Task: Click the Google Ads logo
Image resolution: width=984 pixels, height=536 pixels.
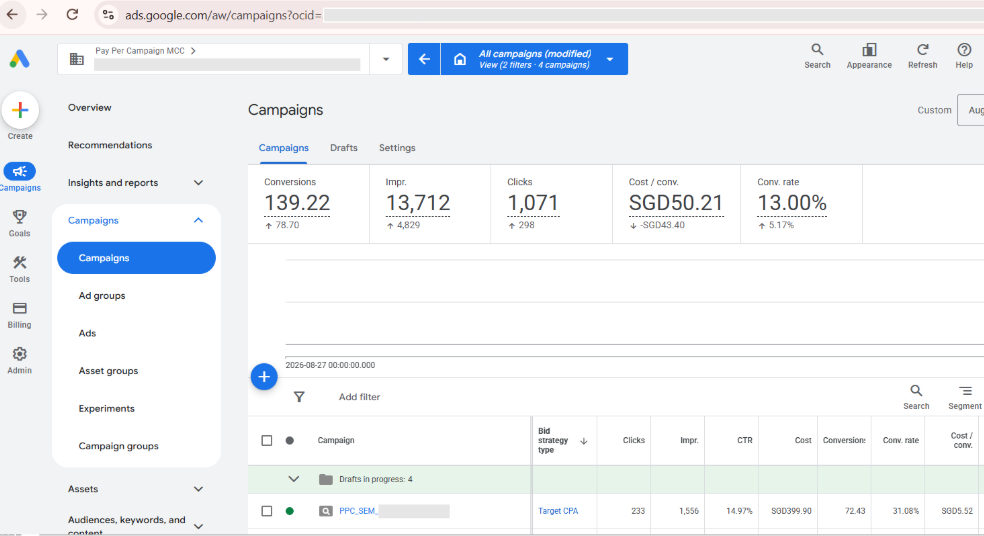Action: [x=19, y=59]
